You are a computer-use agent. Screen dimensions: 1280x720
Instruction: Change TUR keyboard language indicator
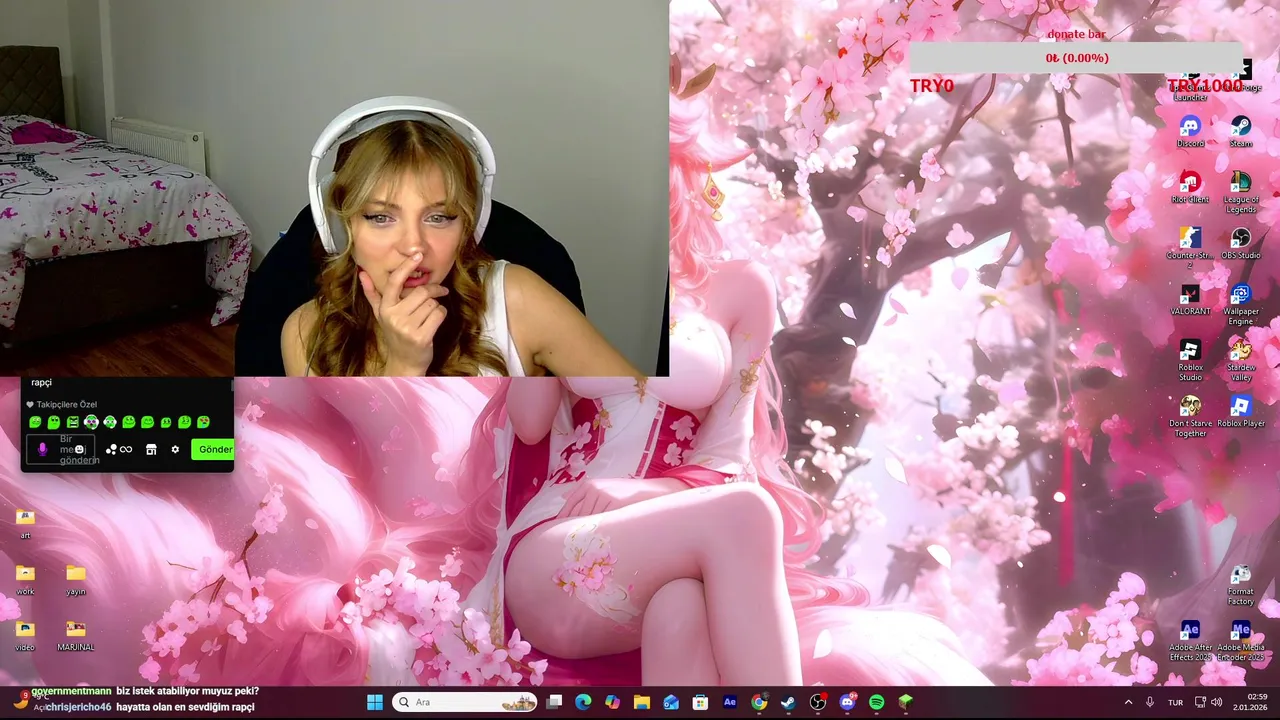pyautogui.click(x=1176, y=702)
